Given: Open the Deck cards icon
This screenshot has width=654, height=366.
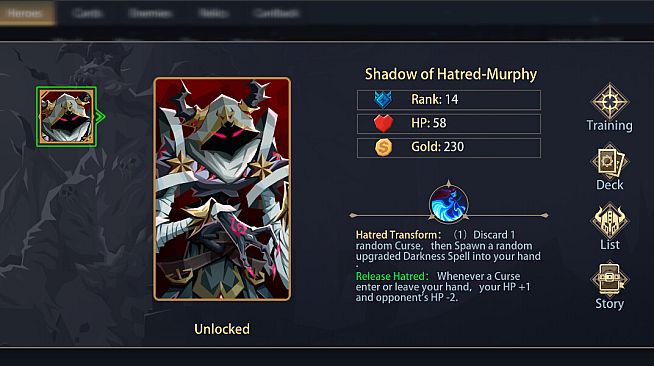Looking at the screenshot, I should pos(609,161).
